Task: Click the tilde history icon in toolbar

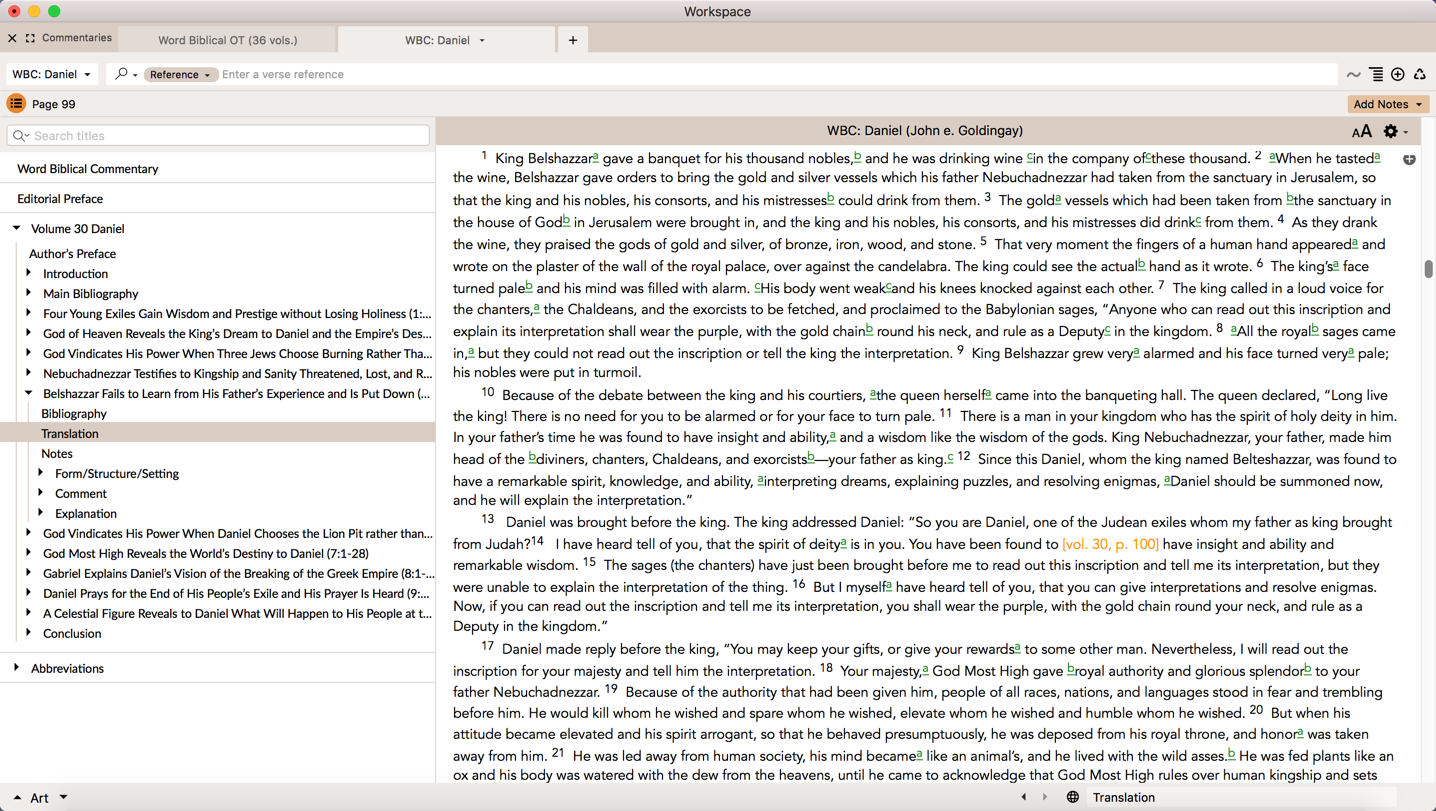Action: coord(1353,75)
